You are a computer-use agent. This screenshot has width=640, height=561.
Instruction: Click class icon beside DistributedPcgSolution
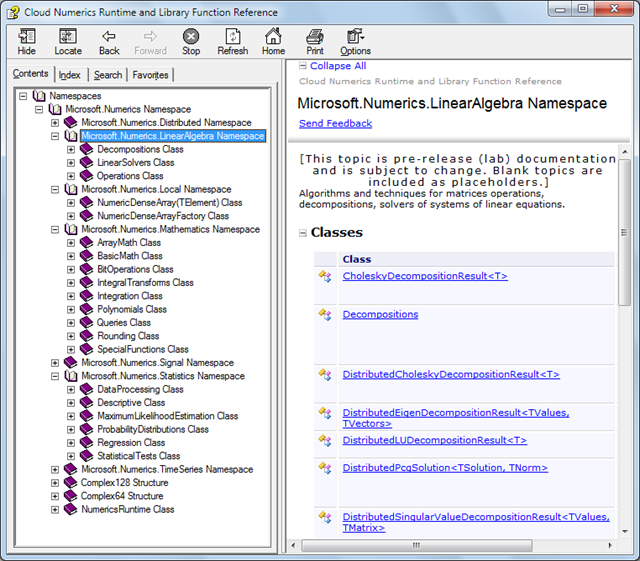(x=325, y=468)
